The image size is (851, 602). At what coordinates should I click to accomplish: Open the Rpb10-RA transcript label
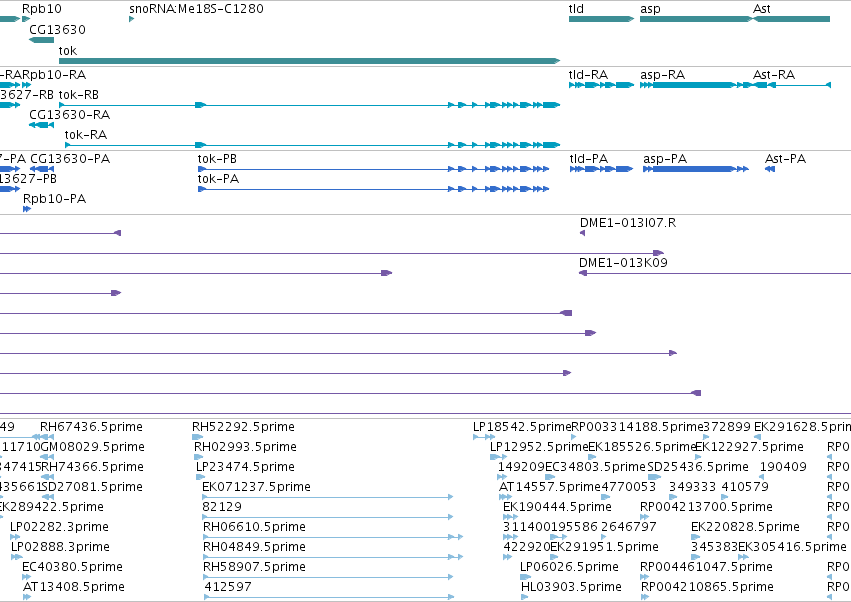coord(54,74)
